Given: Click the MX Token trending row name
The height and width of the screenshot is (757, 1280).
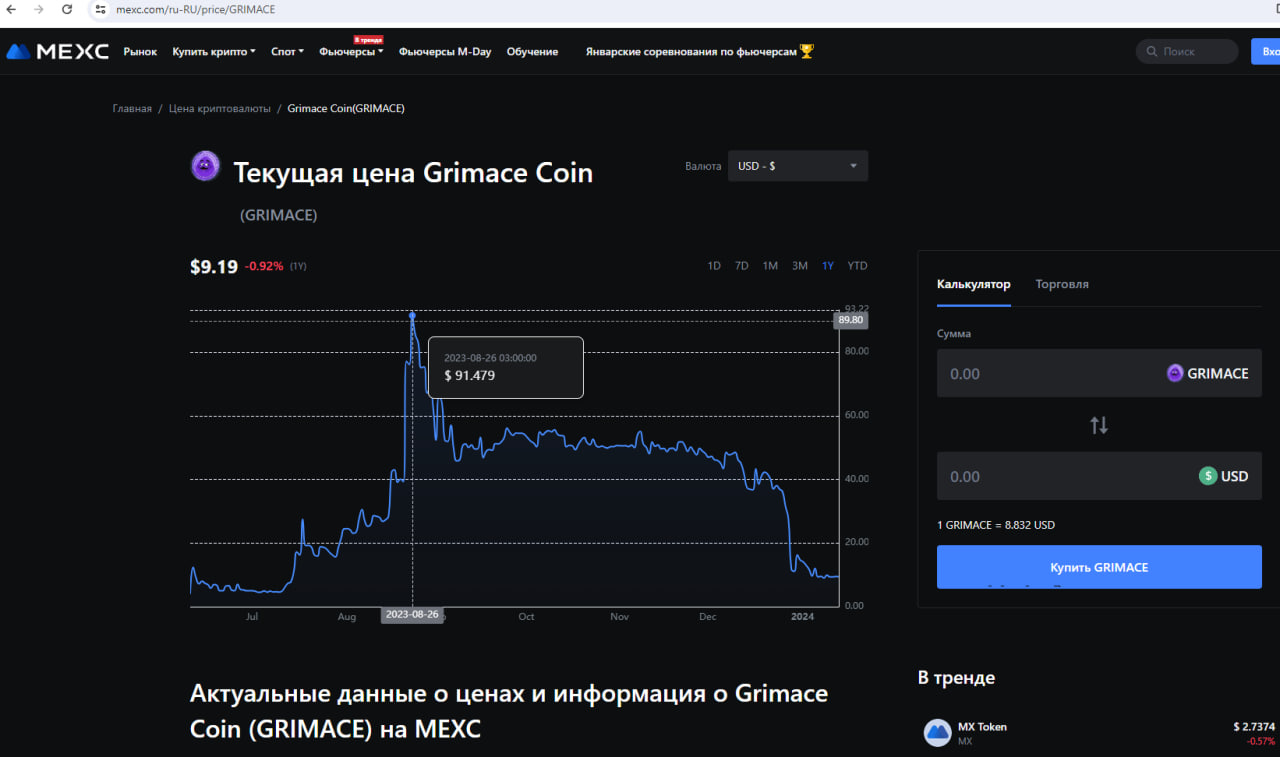Looking at the screenshot, I should coord(982,726).
